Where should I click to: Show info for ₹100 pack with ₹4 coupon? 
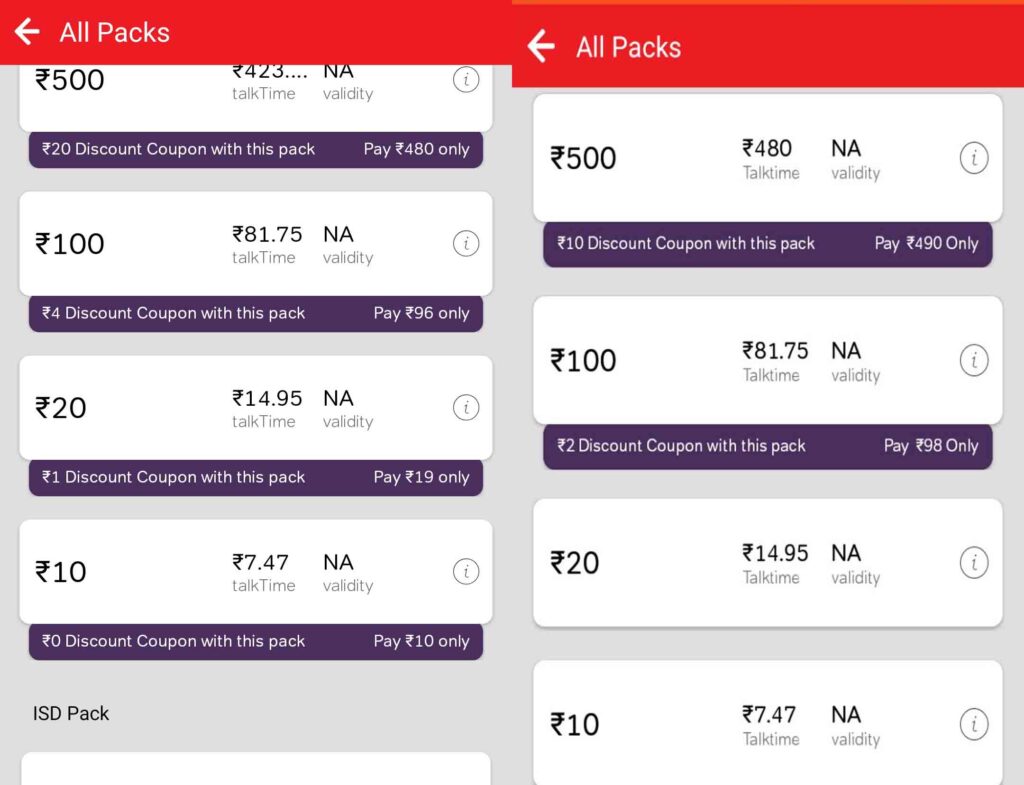pyautogui.click(x=466, y=244)
